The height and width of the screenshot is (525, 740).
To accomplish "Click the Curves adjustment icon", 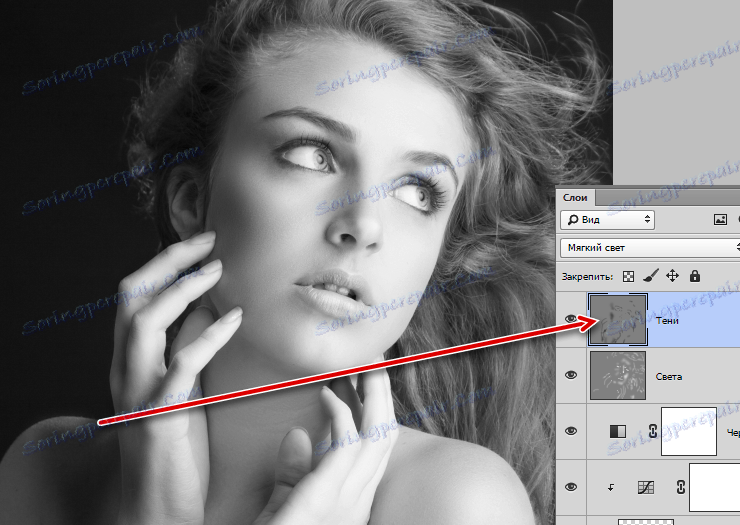I will (645, 487).
